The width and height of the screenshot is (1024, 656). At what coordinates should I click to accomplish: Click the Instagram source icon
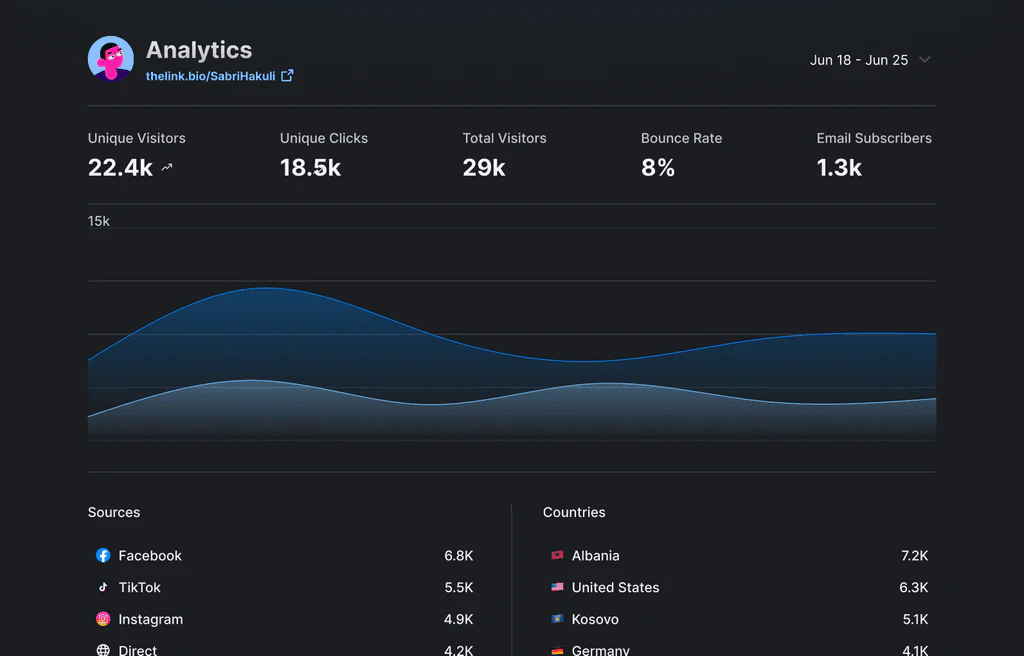[103, 619]
